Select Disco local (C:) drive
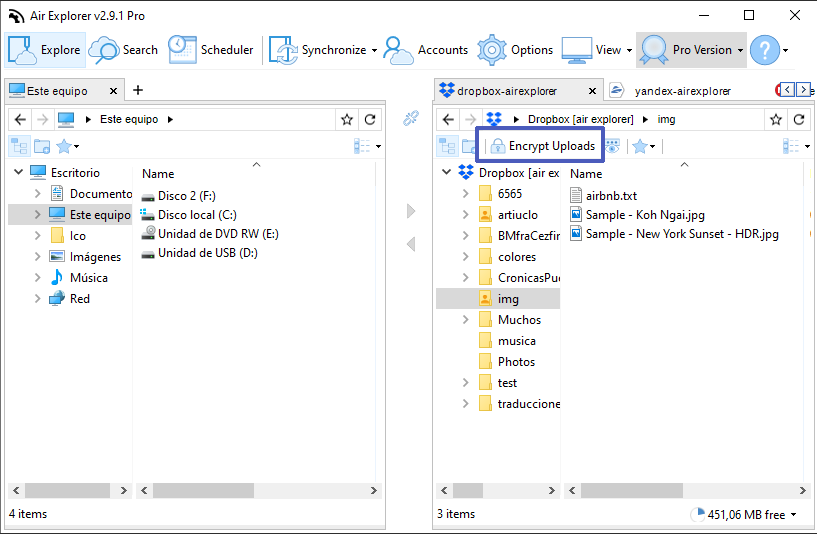The width and height of the screenshot is (817, 534). (x=189, y=215)
